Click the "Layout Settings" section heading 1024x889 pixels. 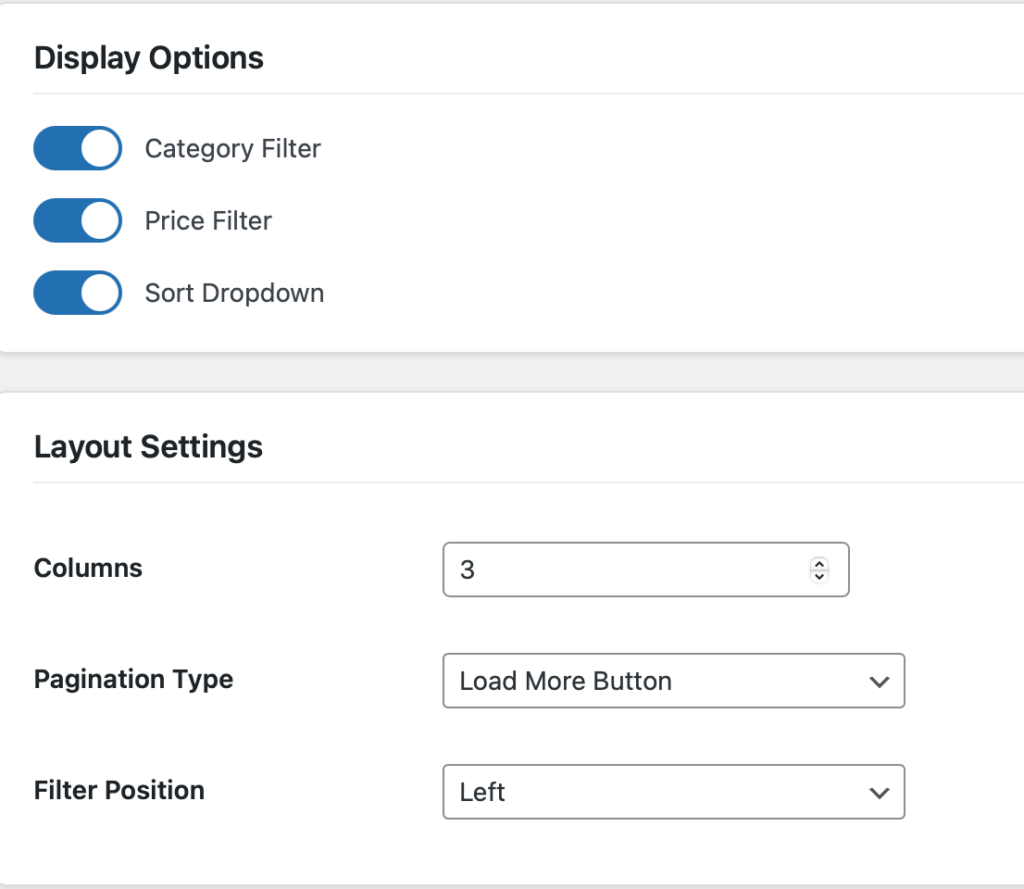[x=148, y=446]
